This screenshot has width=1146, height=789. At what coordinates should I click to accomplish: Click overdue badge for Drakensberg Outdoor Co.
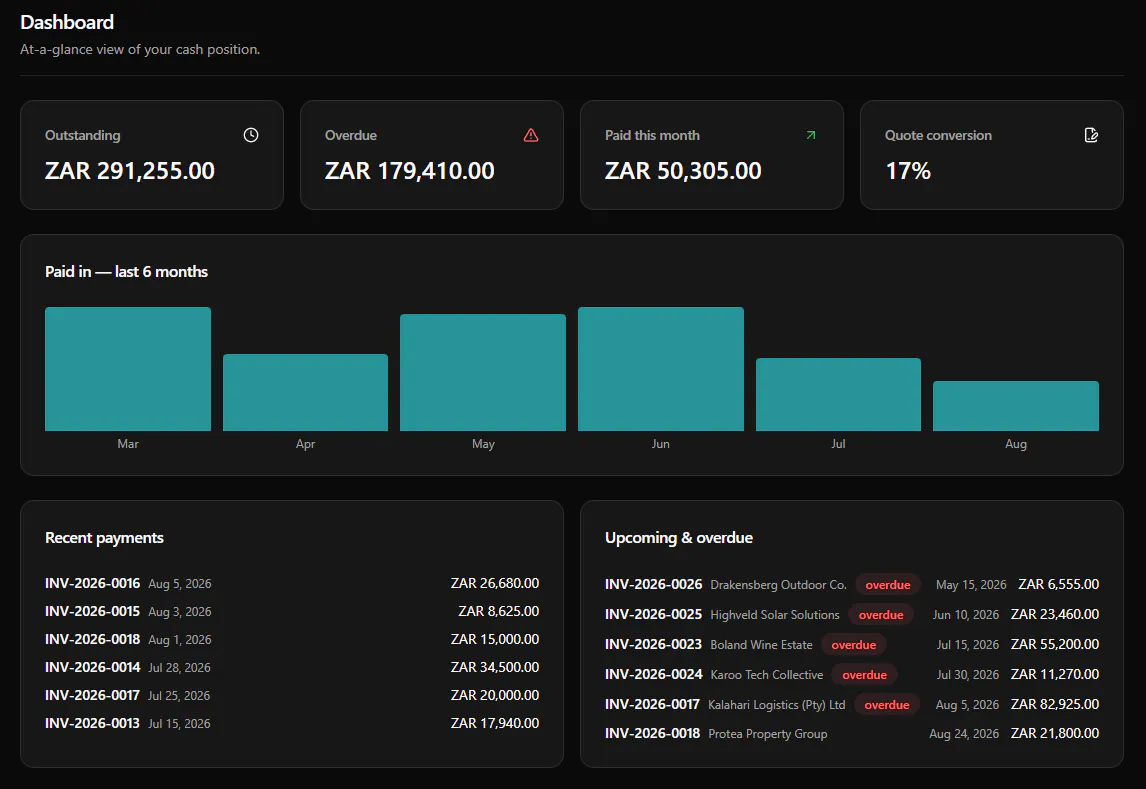coord(888,584)
